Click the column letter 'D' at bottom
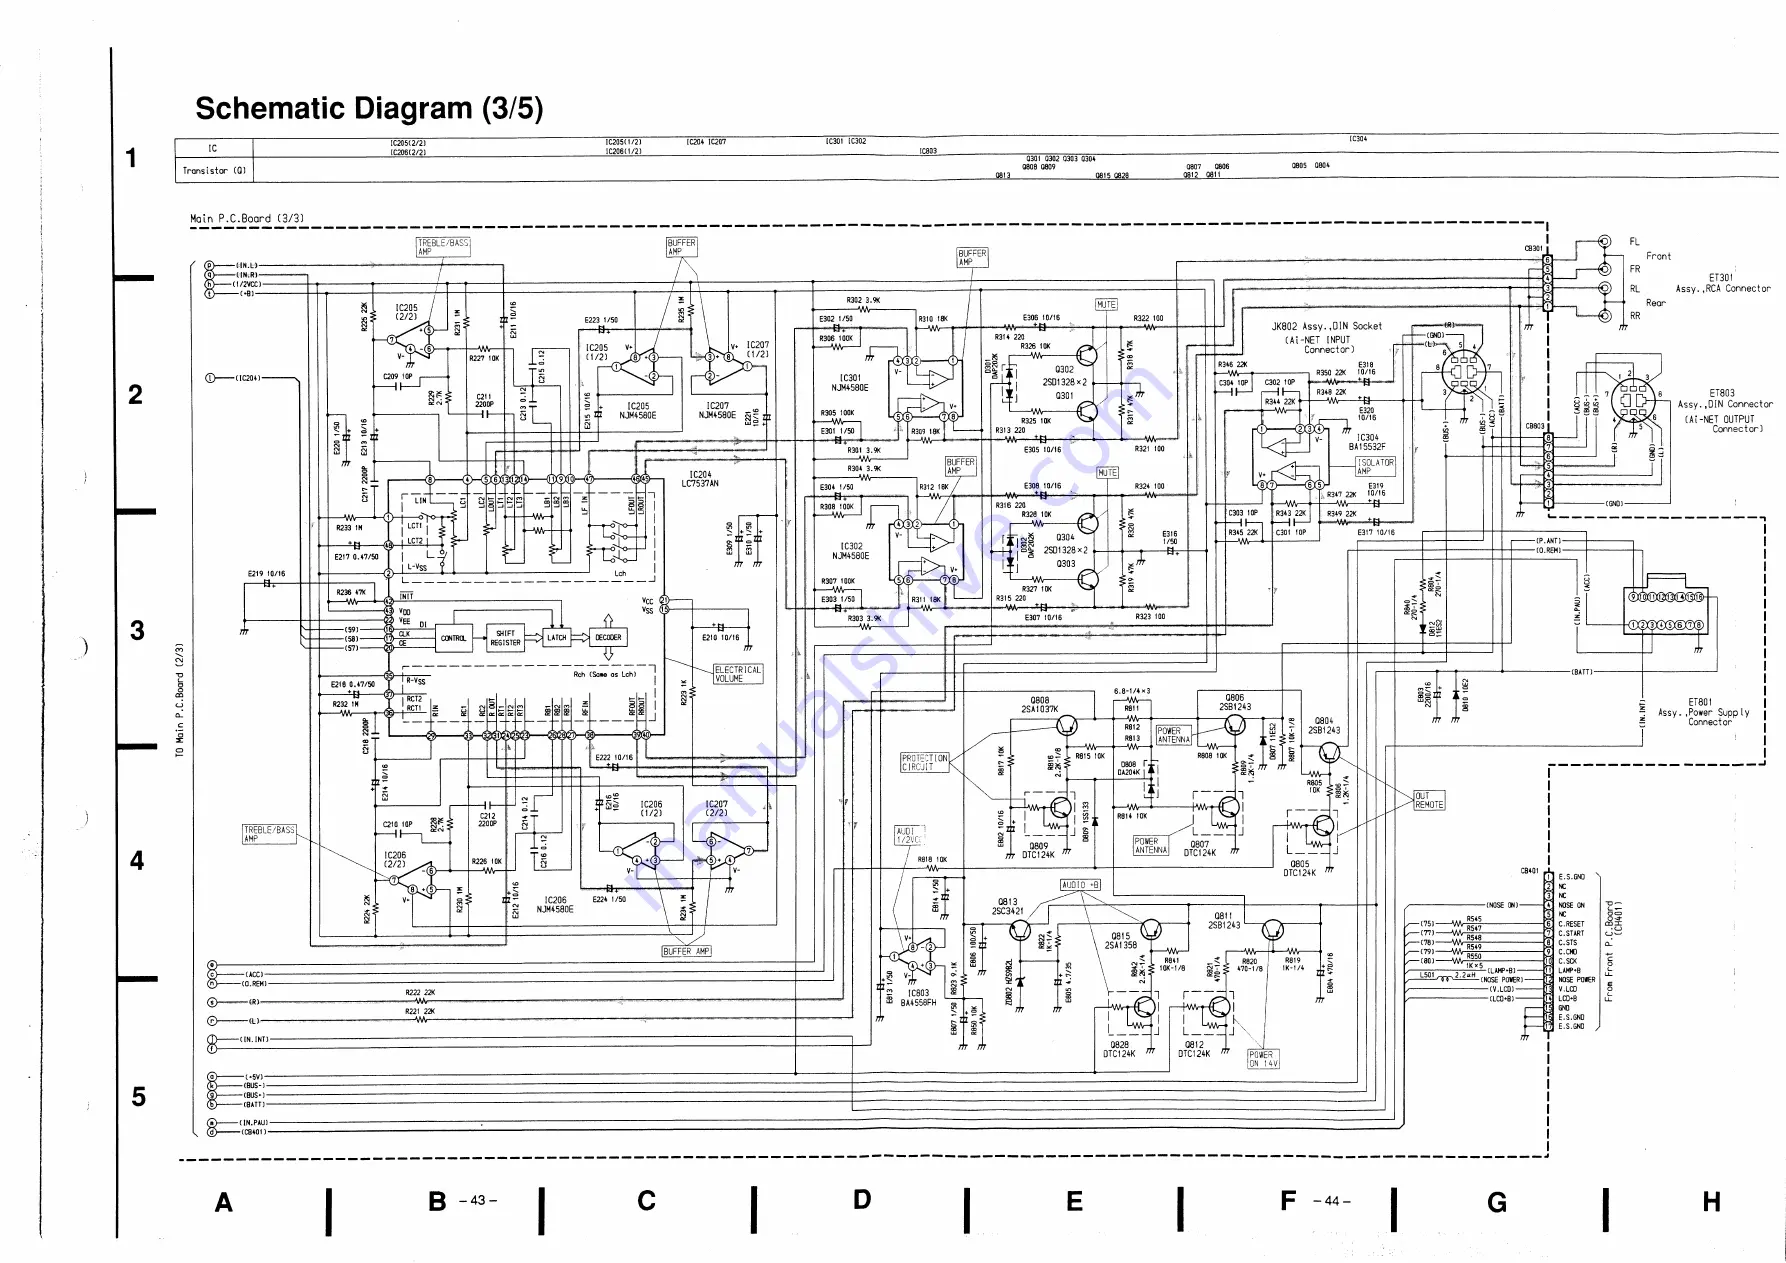The image size is (1786, 1263). [x=863, y=1199]
